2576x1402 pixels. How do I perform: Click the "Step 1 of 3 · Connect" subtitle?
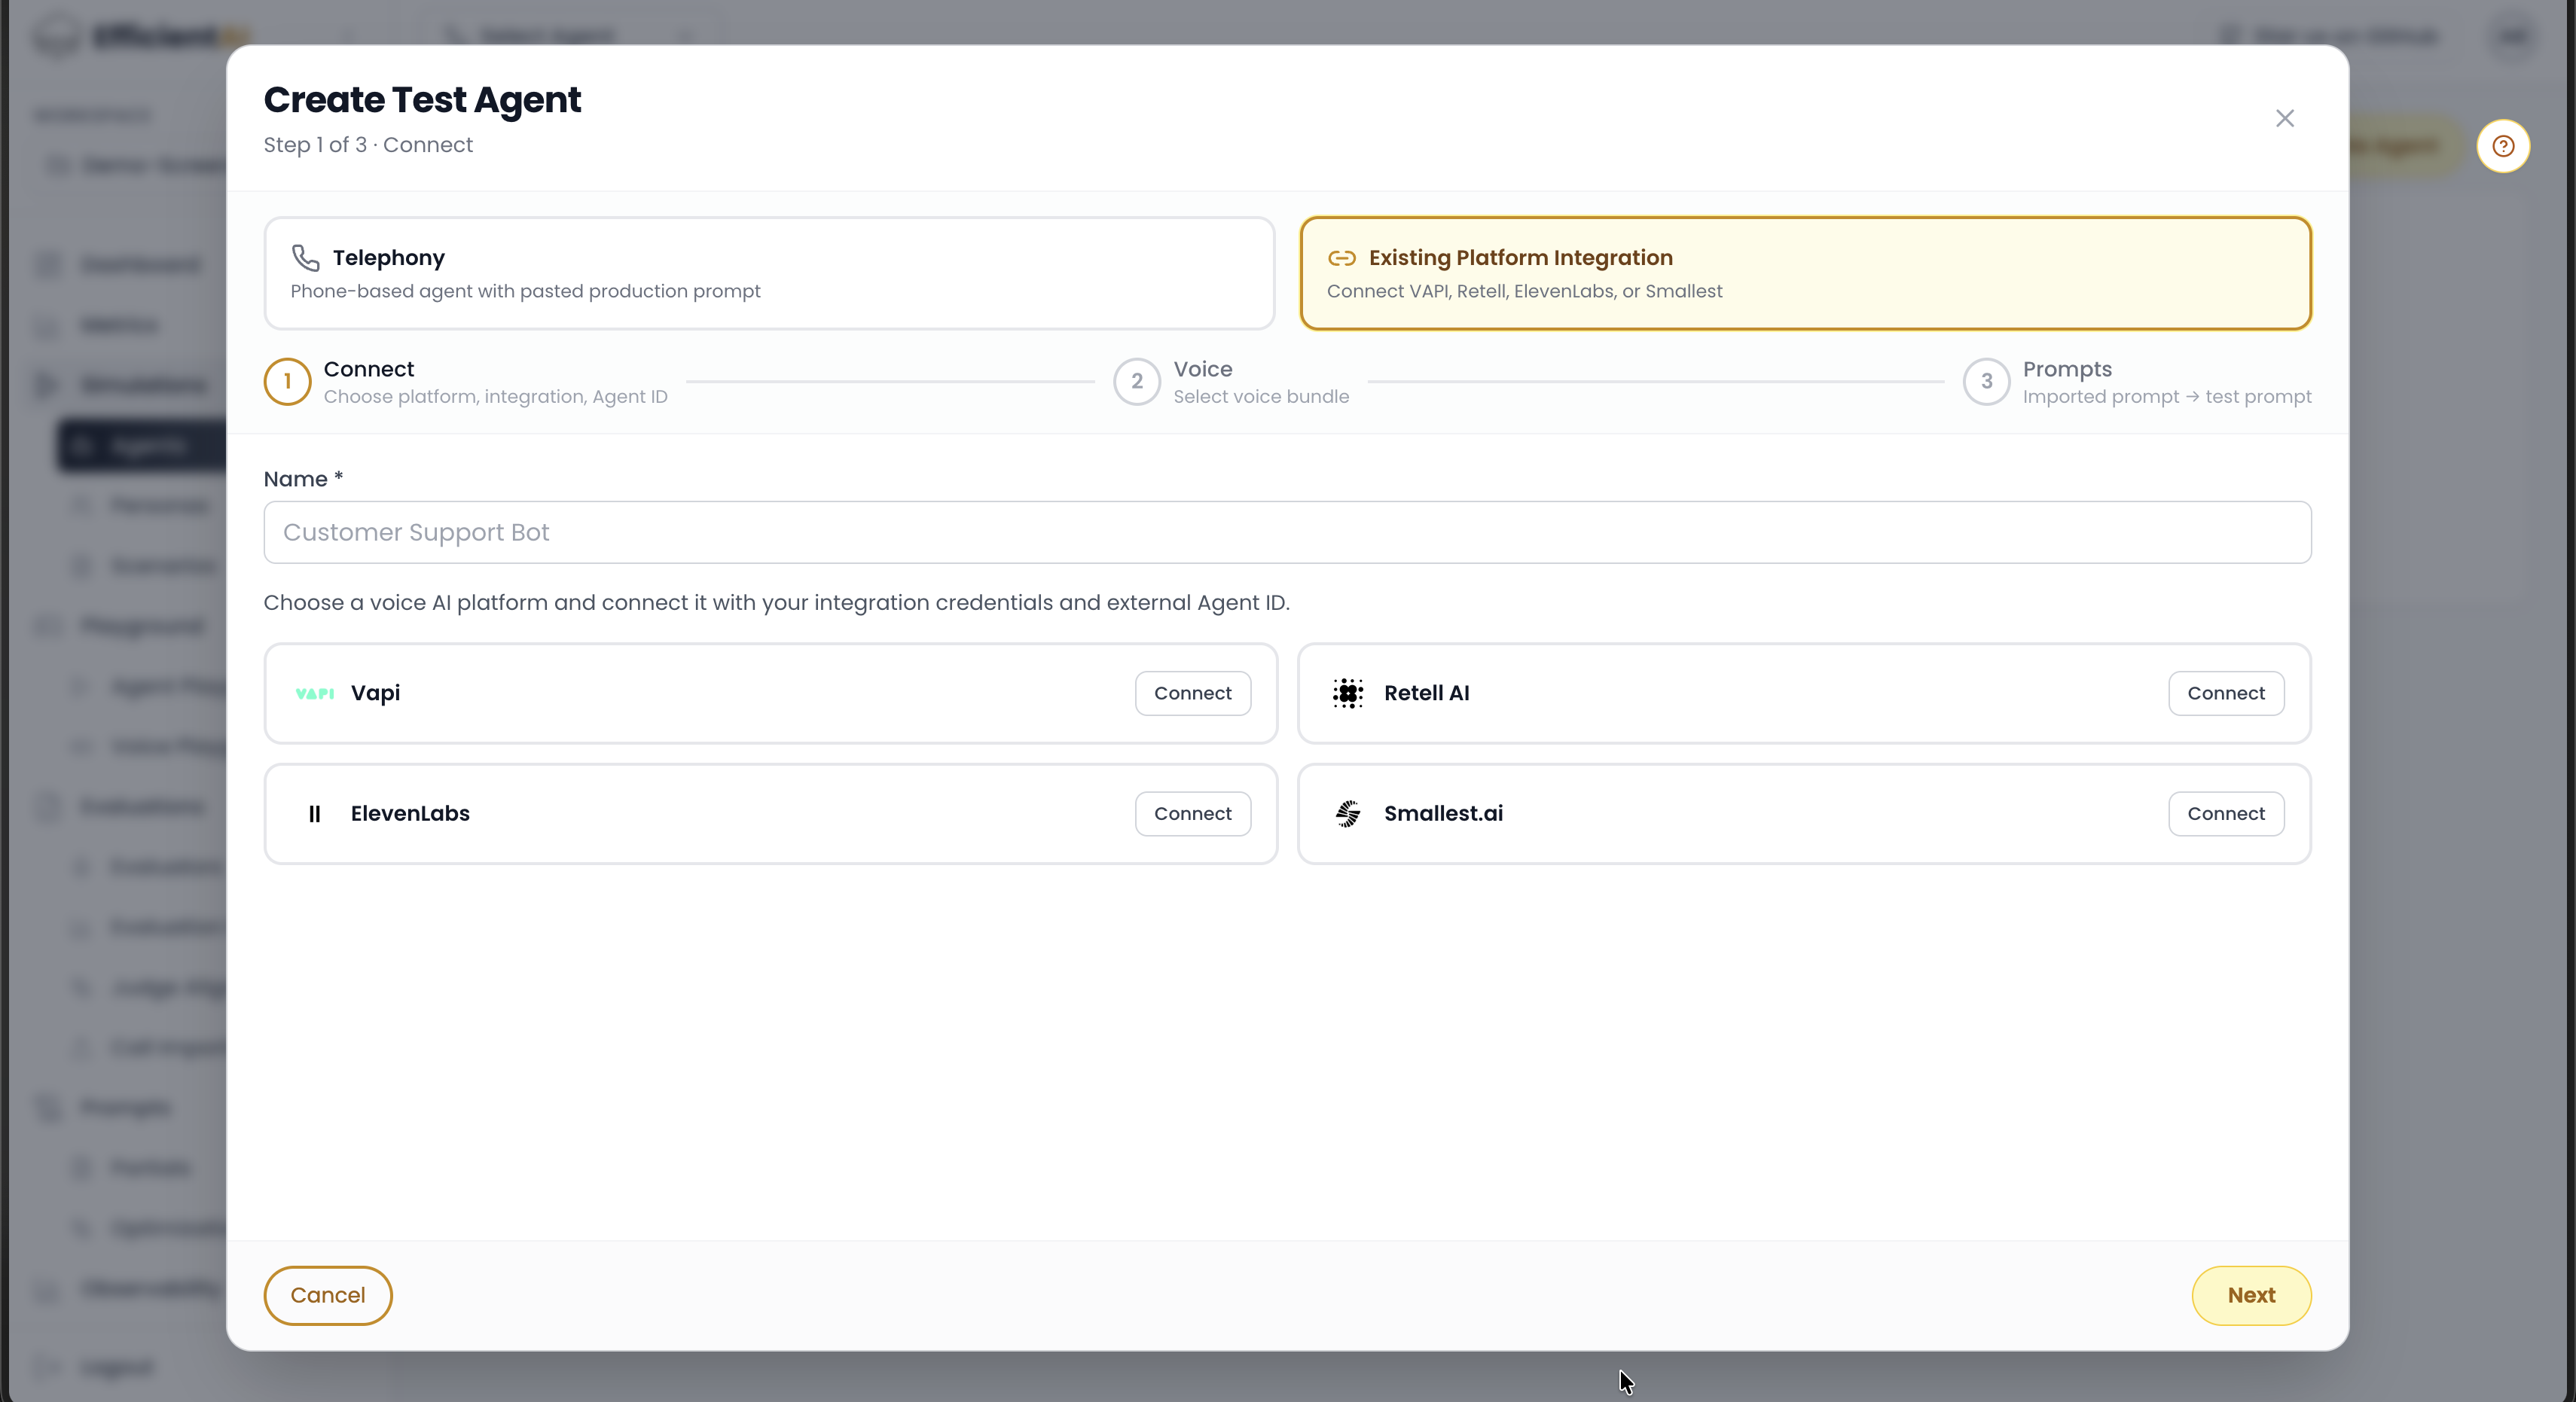point(368,145)
